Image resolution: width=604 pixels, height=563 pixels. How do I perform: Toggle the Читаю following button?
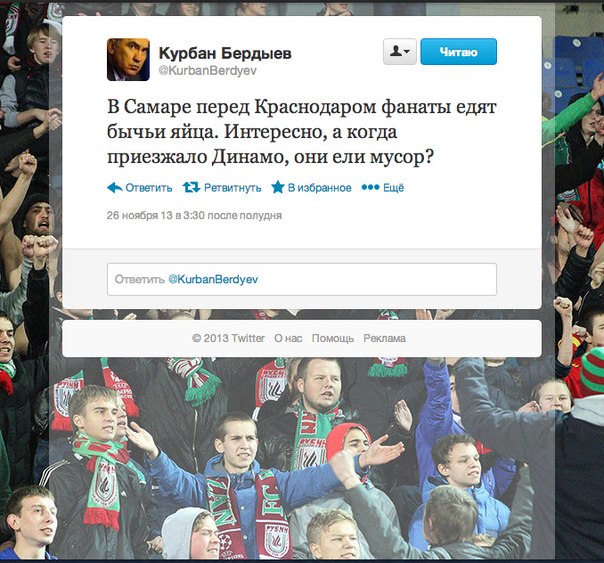[458, 51]
